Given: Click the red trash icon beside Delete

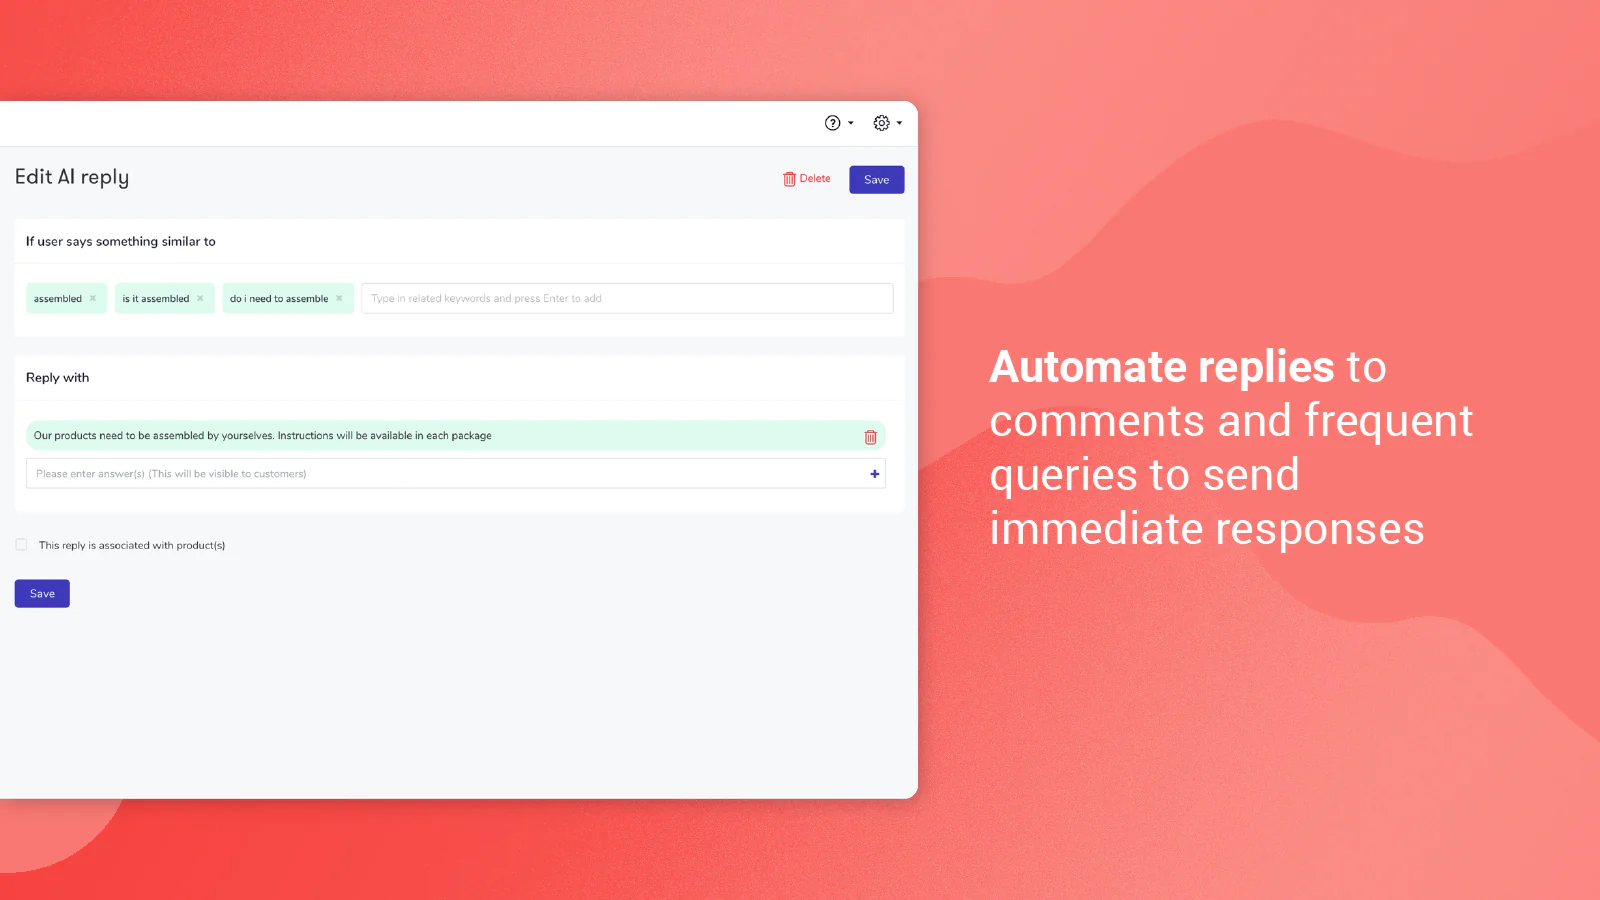Looking at the screenshot, I should (x=789, y=179).
